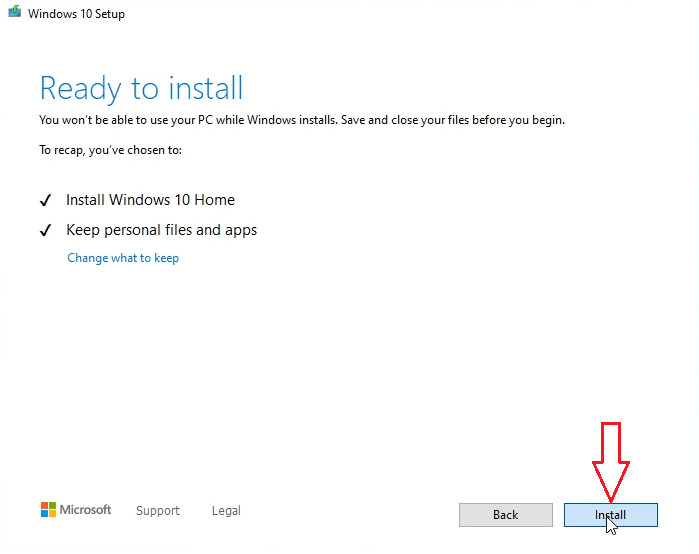The image size is (699, 554).
Task: Click the To recap, you've chosen to line
Action: 110,150
